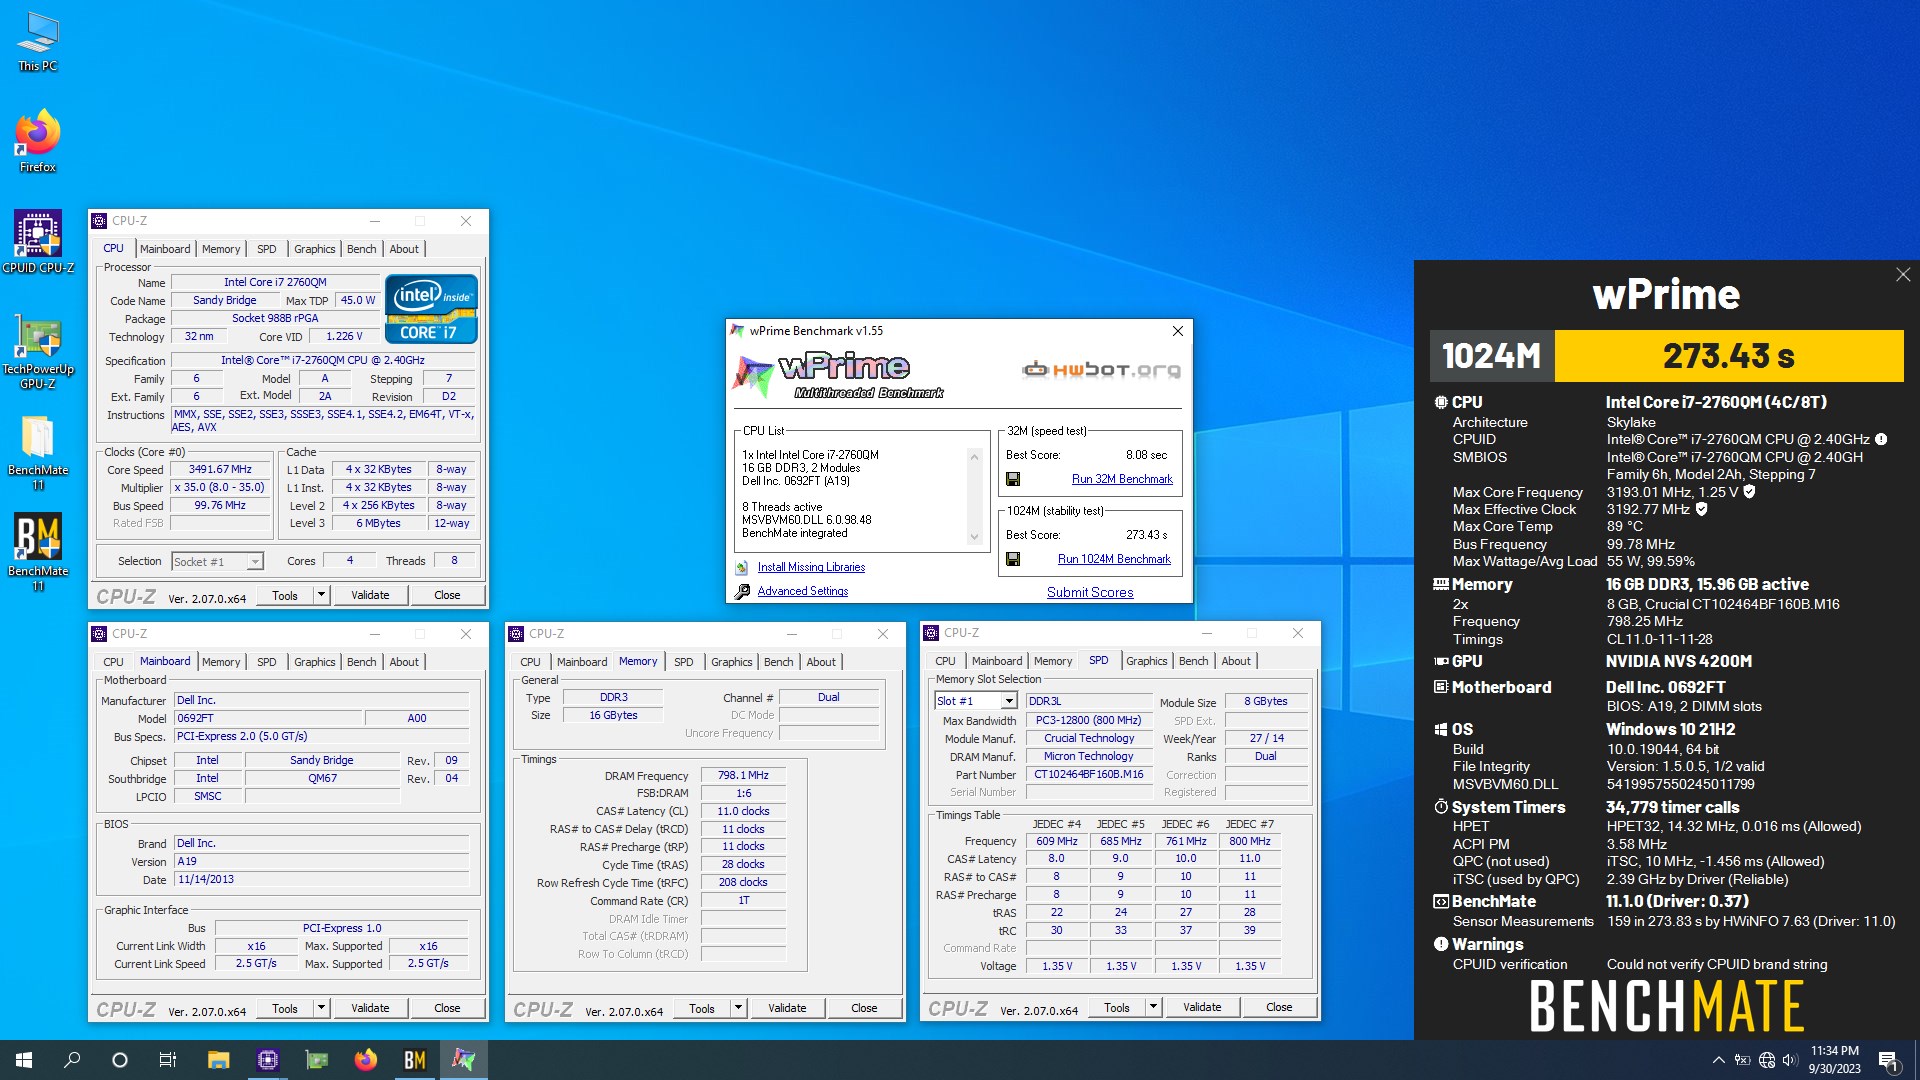Switch to About tab in SPD CPU-Z window

coord(1236,661)
